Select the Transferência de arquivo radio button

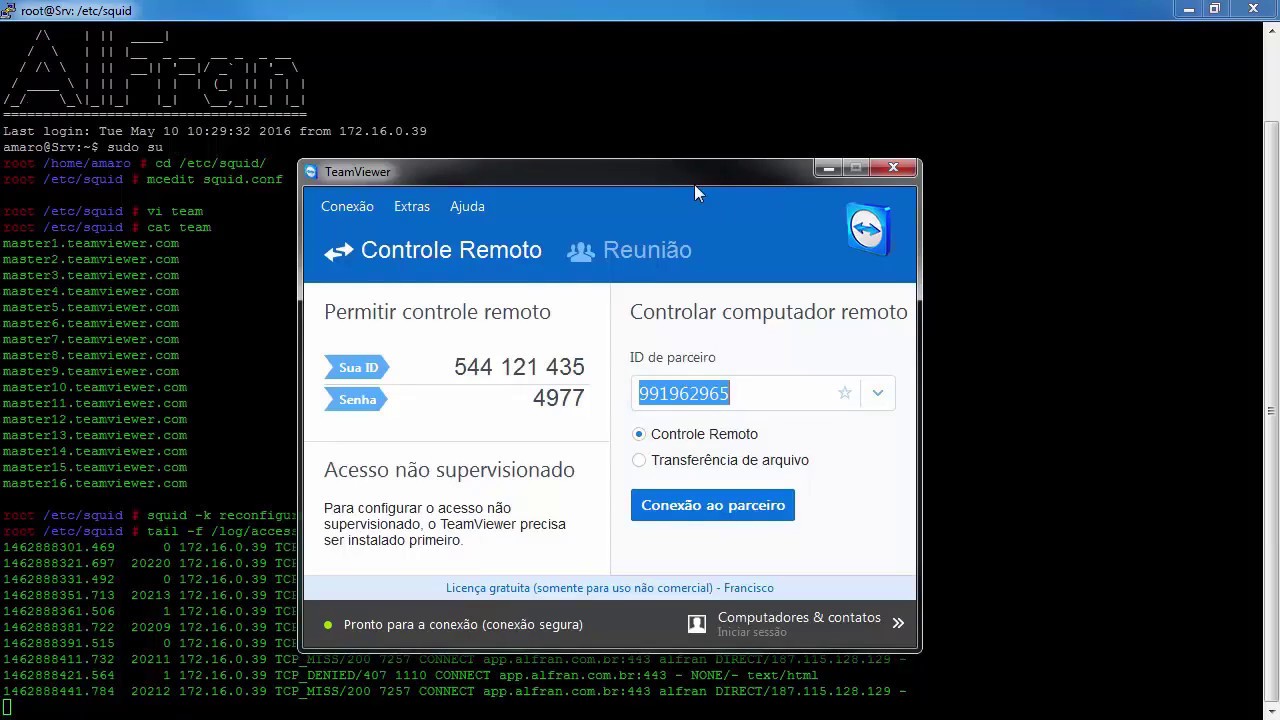coord(639,460)
